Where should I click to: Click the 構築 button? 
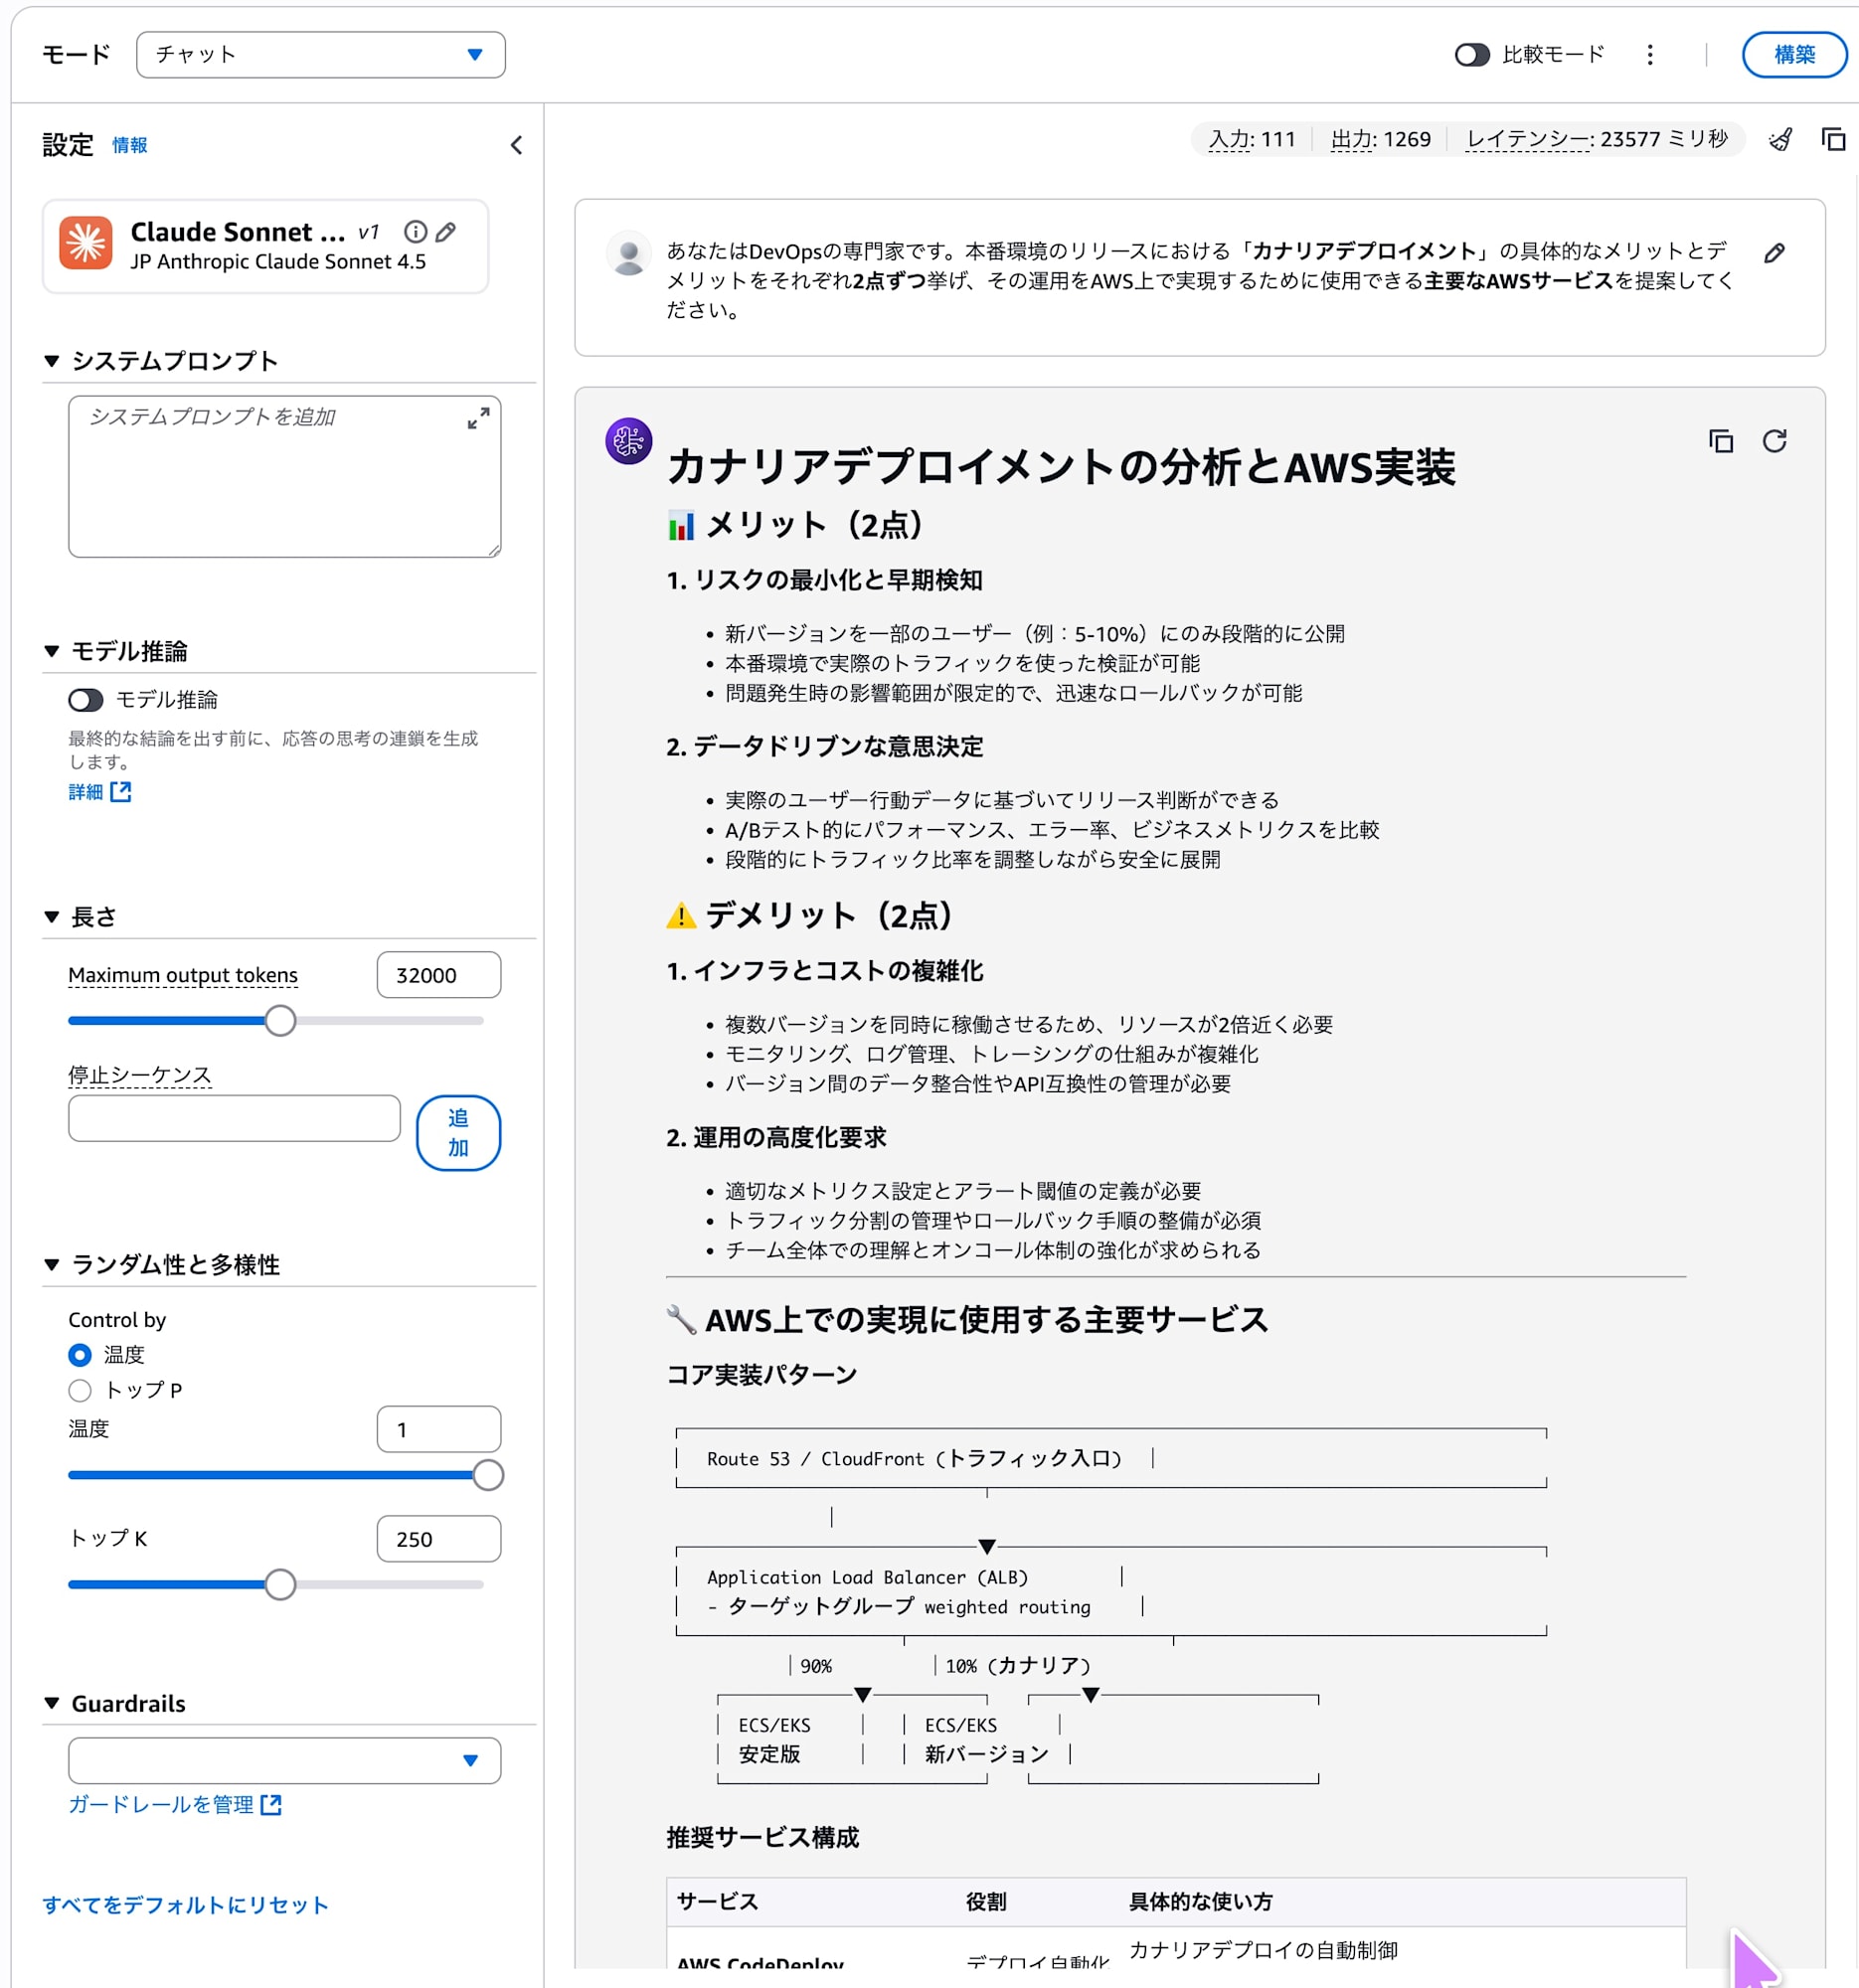tap(1794, 55)
